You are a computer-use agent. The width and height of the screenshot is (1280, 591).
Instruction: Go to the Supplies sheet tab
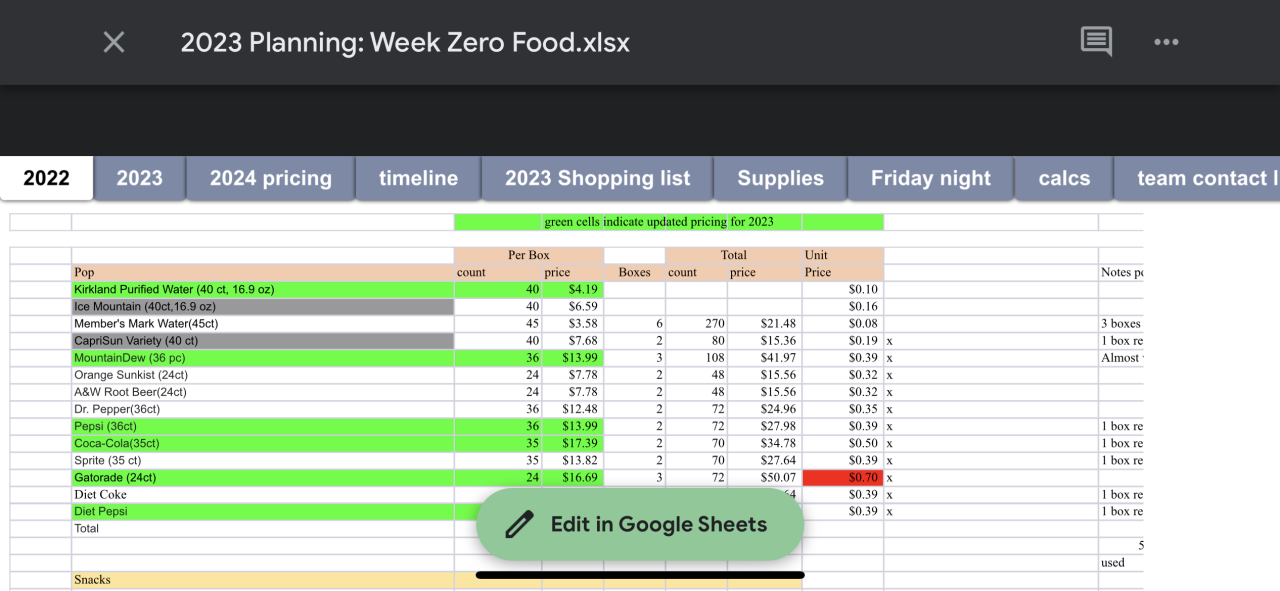(780, 178)
